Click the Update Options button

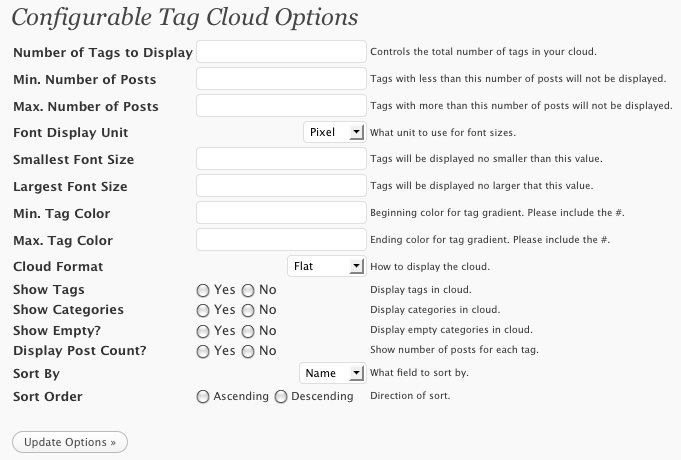70,441
